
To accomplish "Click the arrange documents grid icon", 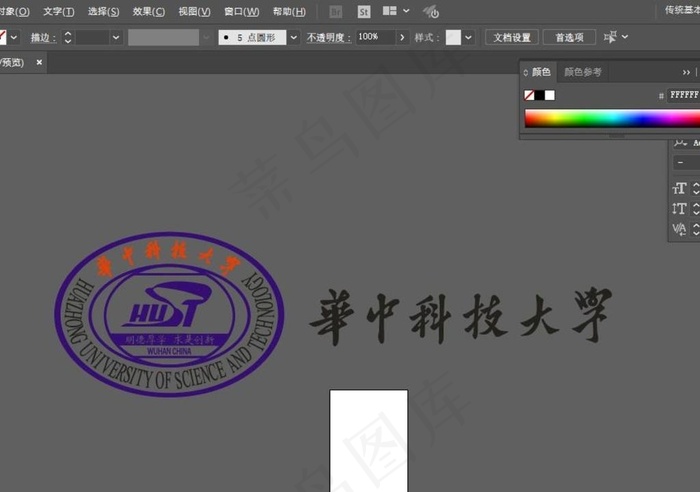I will (x=390, y=11).
